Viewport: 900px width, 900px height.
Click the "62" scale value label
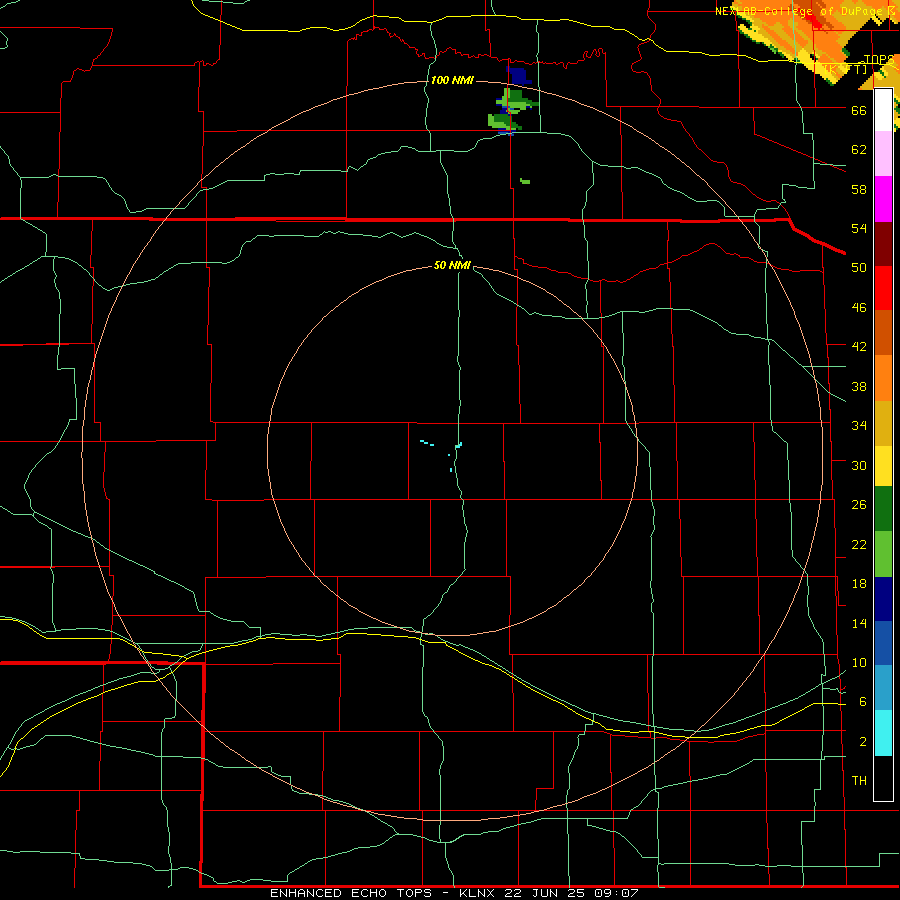pos(859,149)
